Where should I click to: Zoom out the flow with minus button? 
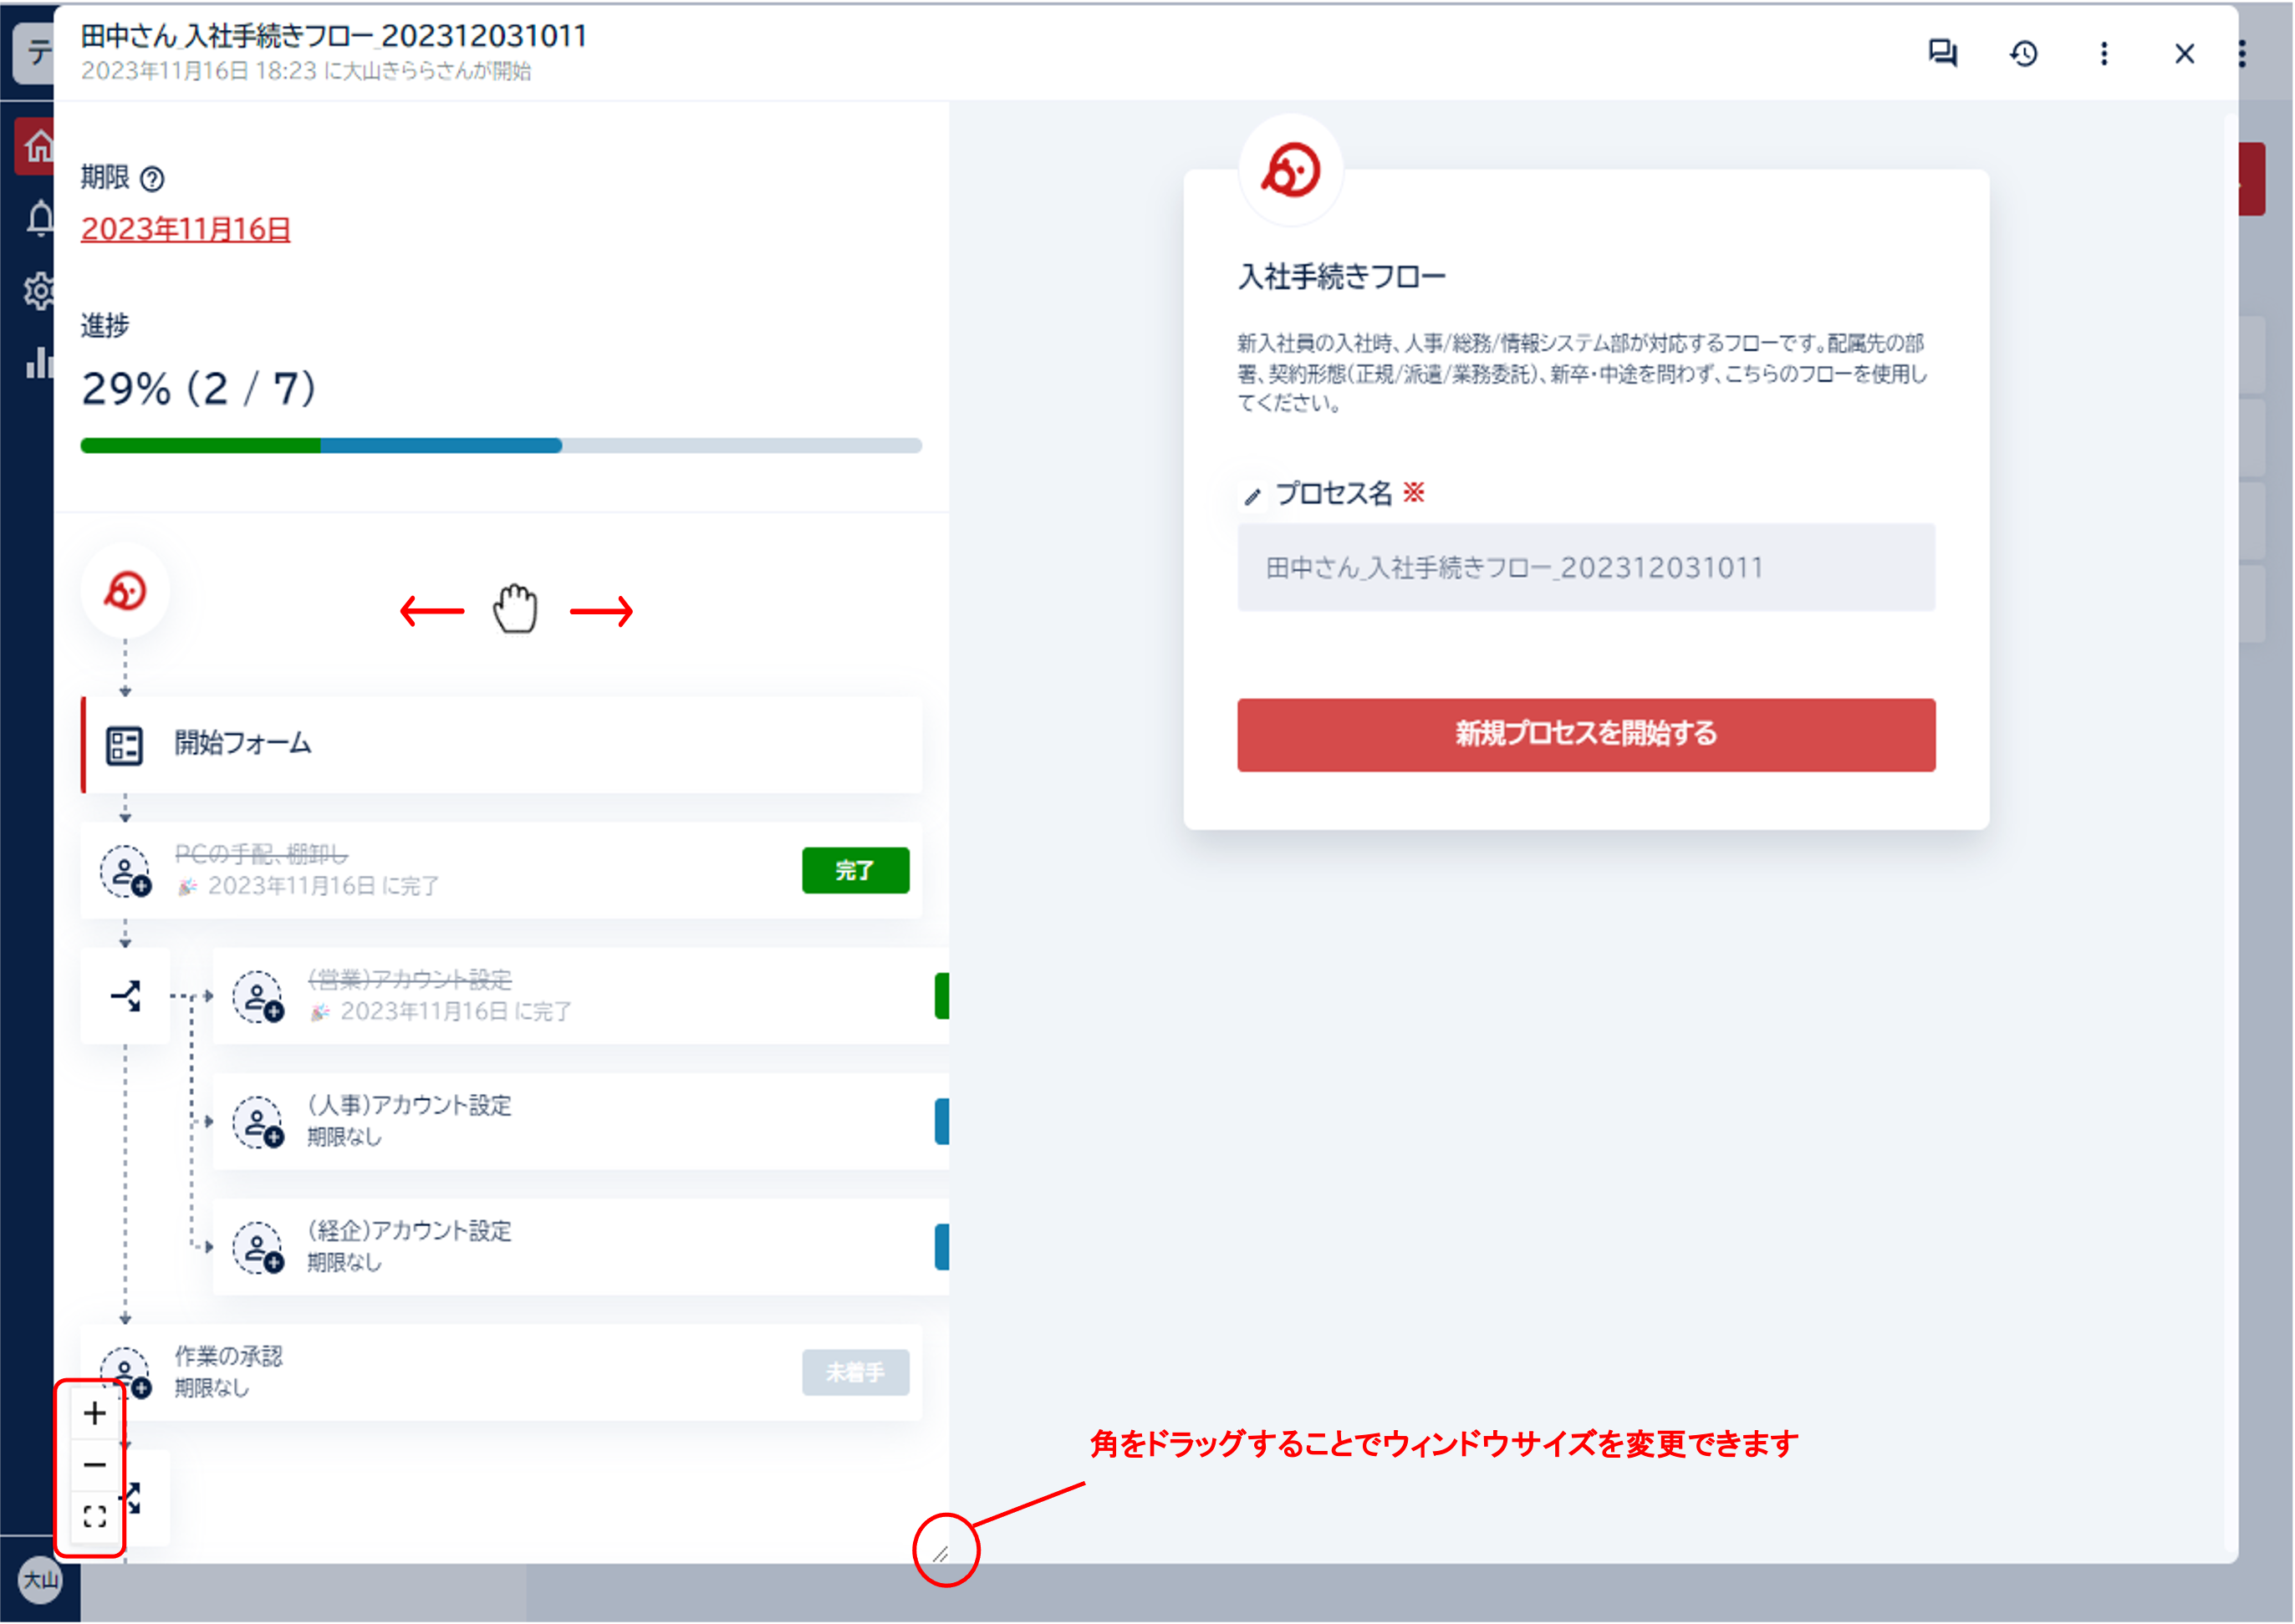click(x=95, y=1466)
